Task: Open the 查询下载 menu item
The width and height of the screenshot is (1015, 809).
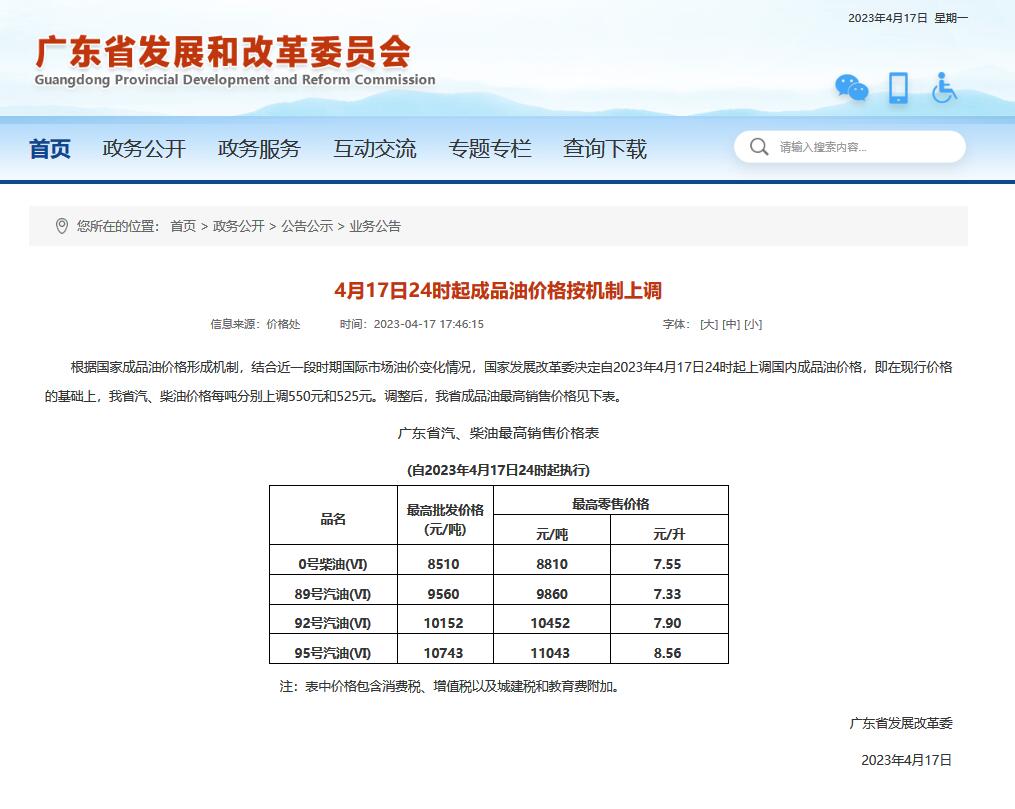Action: [x=604, y=149]
